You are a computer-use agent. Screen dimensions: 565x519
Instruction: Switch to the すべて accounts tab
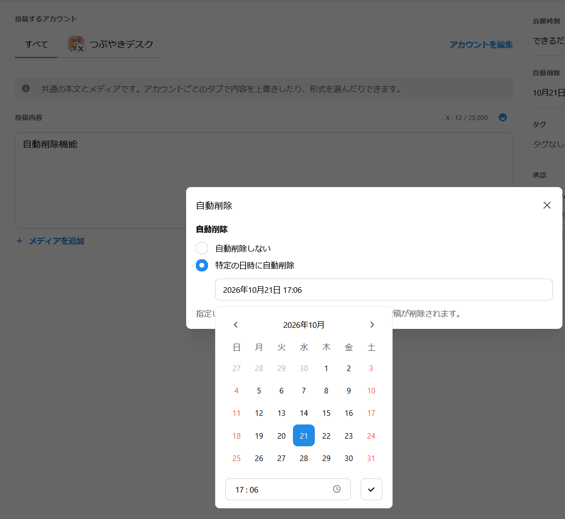pos(36,44)
